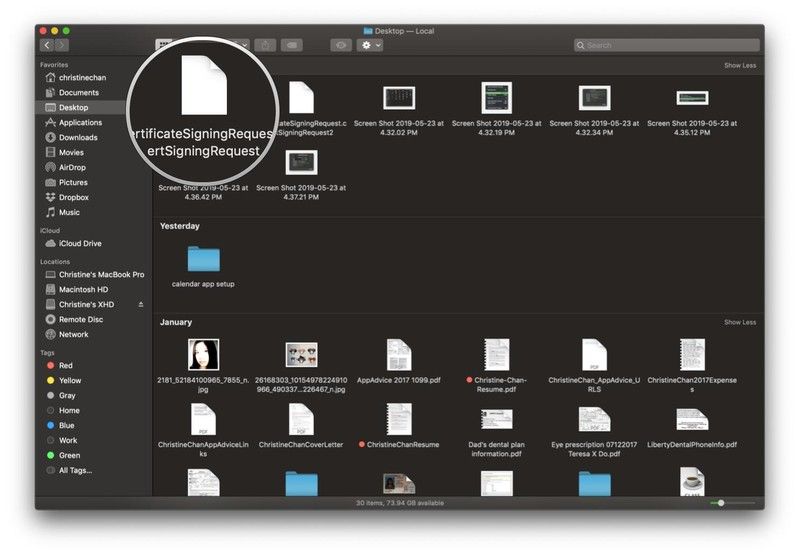The height and width of the screenshot is (555, 800).
Task: Eject the Christine's XHD drive
Action: tap(141, 305)
